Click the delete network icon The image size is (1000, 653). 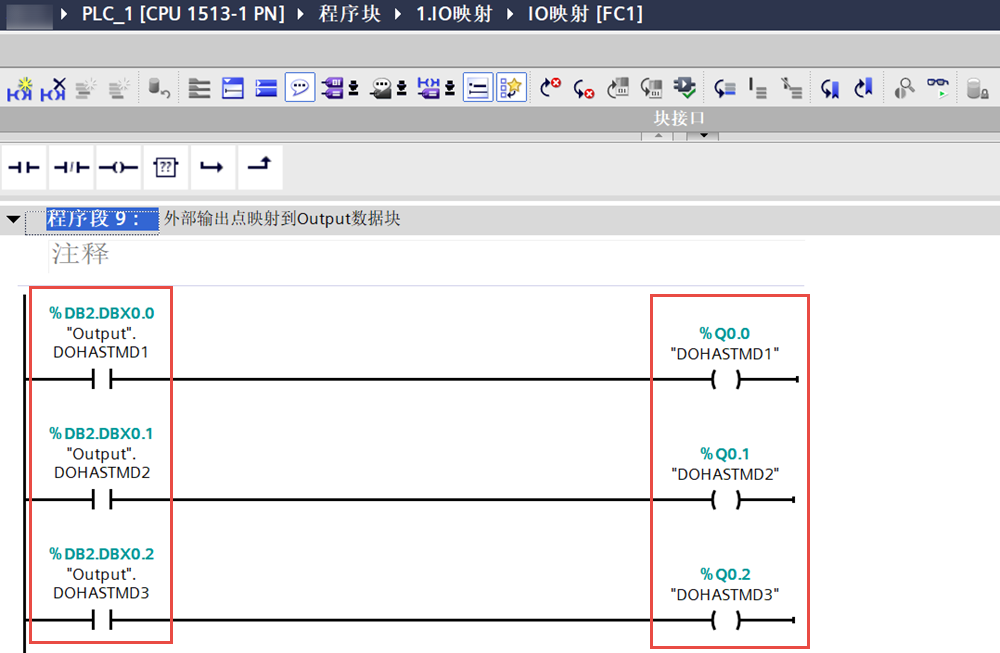(53, 88)
